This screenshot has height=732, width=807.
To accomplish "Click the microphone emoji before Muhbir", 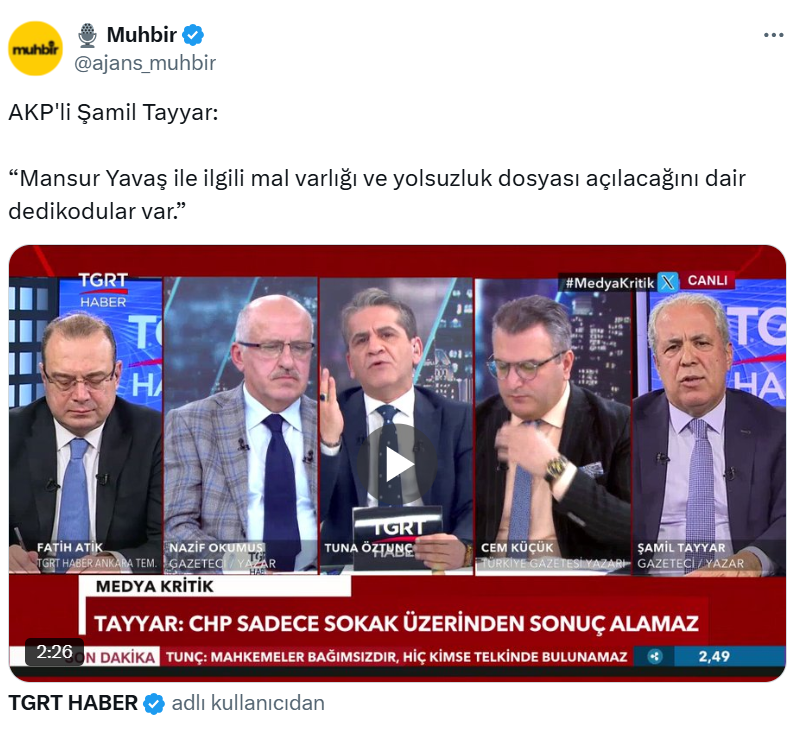I will coord(88,35).
